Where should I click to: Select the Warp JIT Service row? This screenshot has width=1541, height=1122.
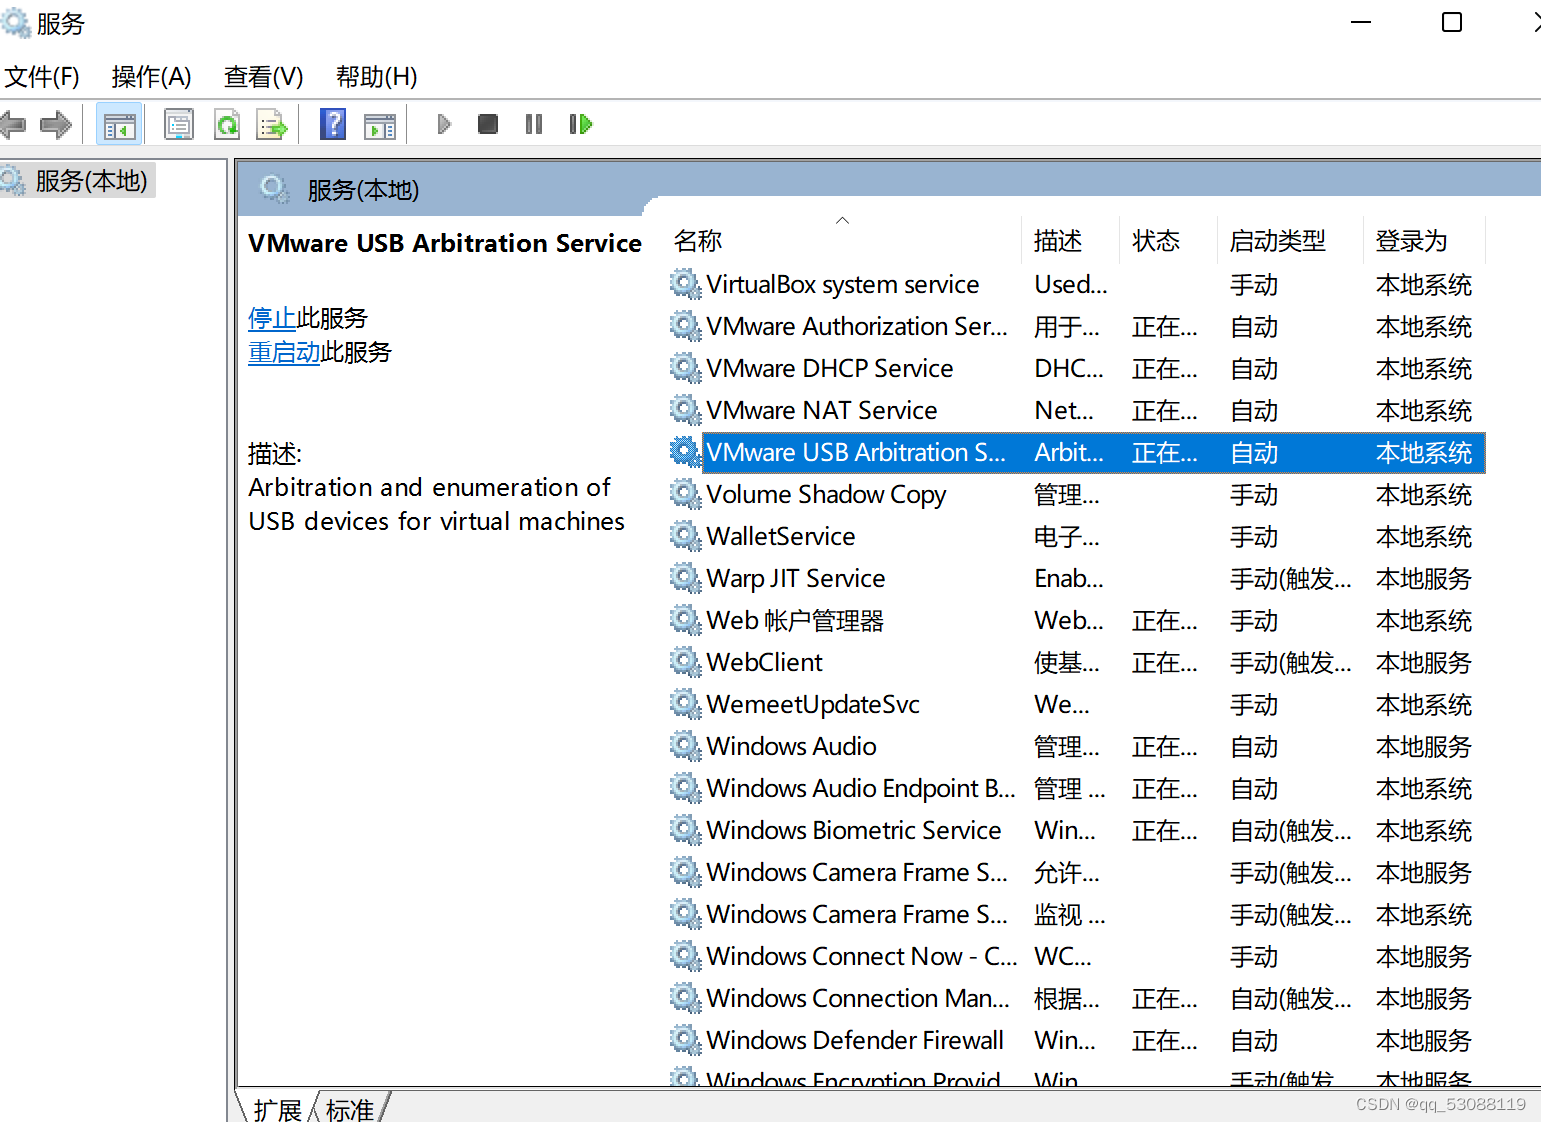point(1077,579)
